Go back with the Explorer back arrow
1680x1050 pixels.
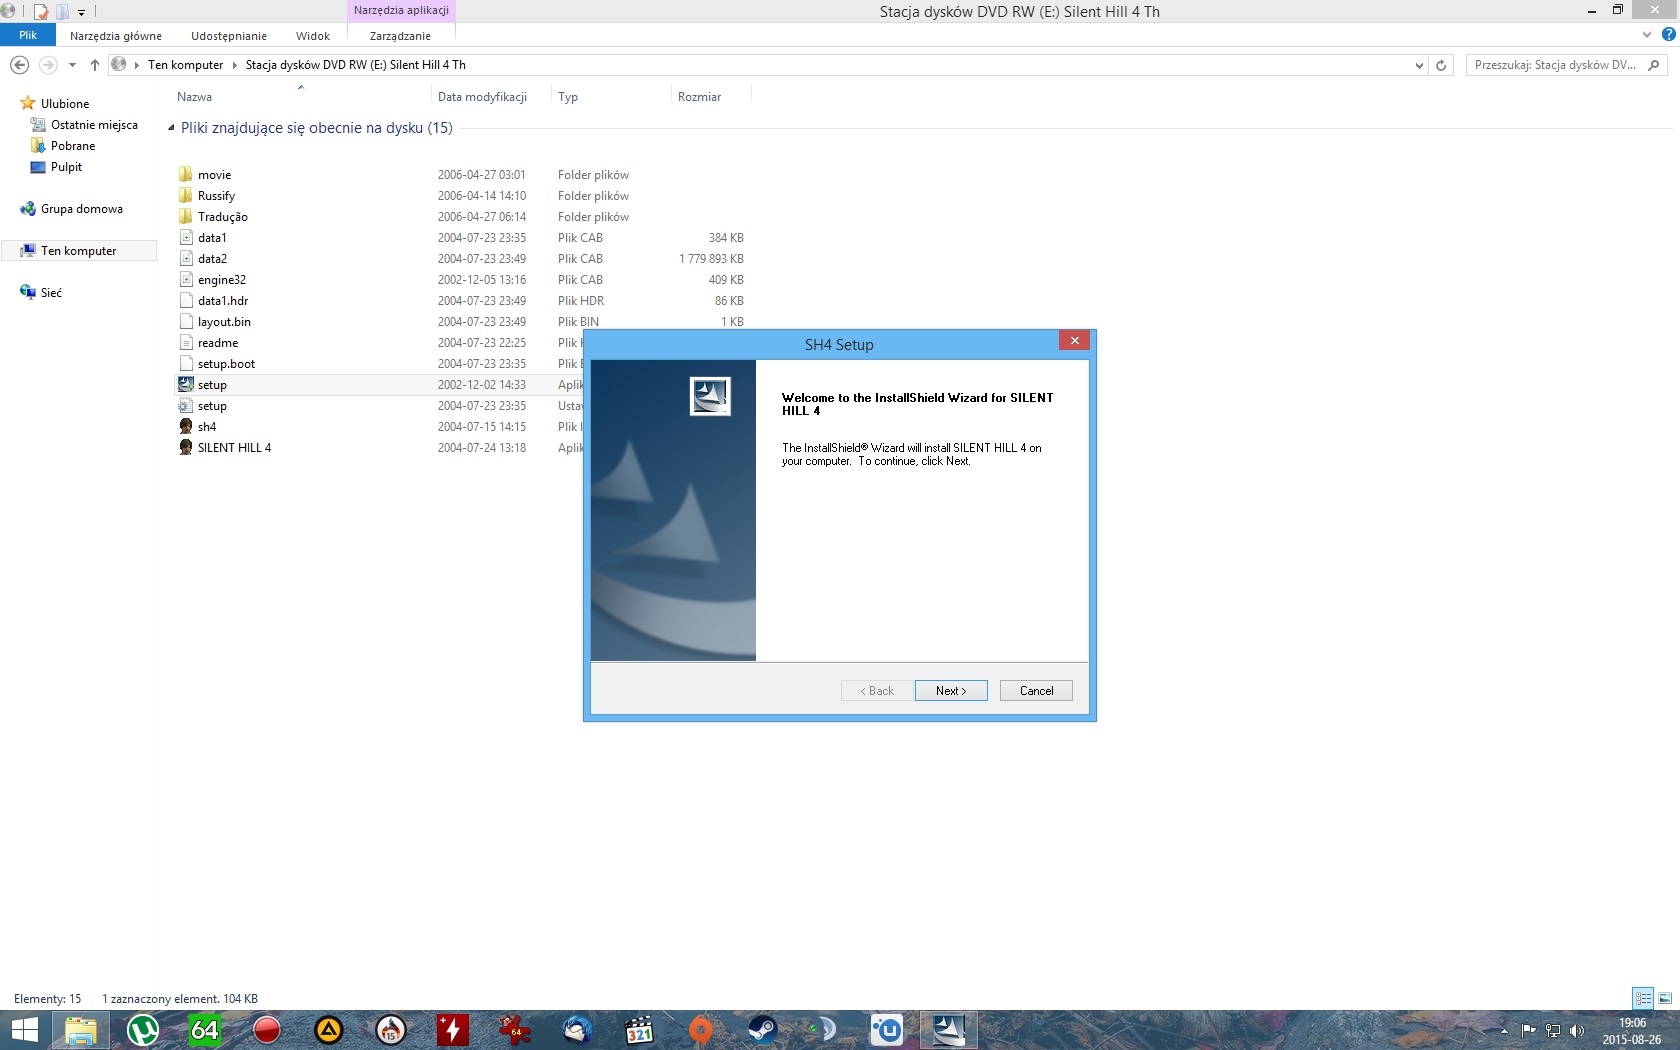click(19, 65)
